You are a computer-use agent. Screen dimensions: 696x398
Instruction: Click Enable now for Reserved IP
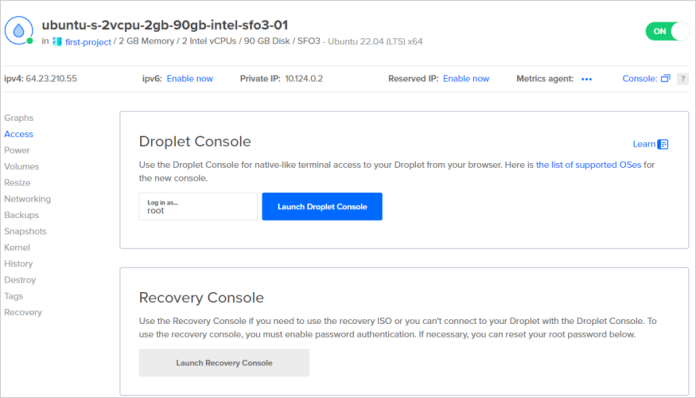coord(466,79)
